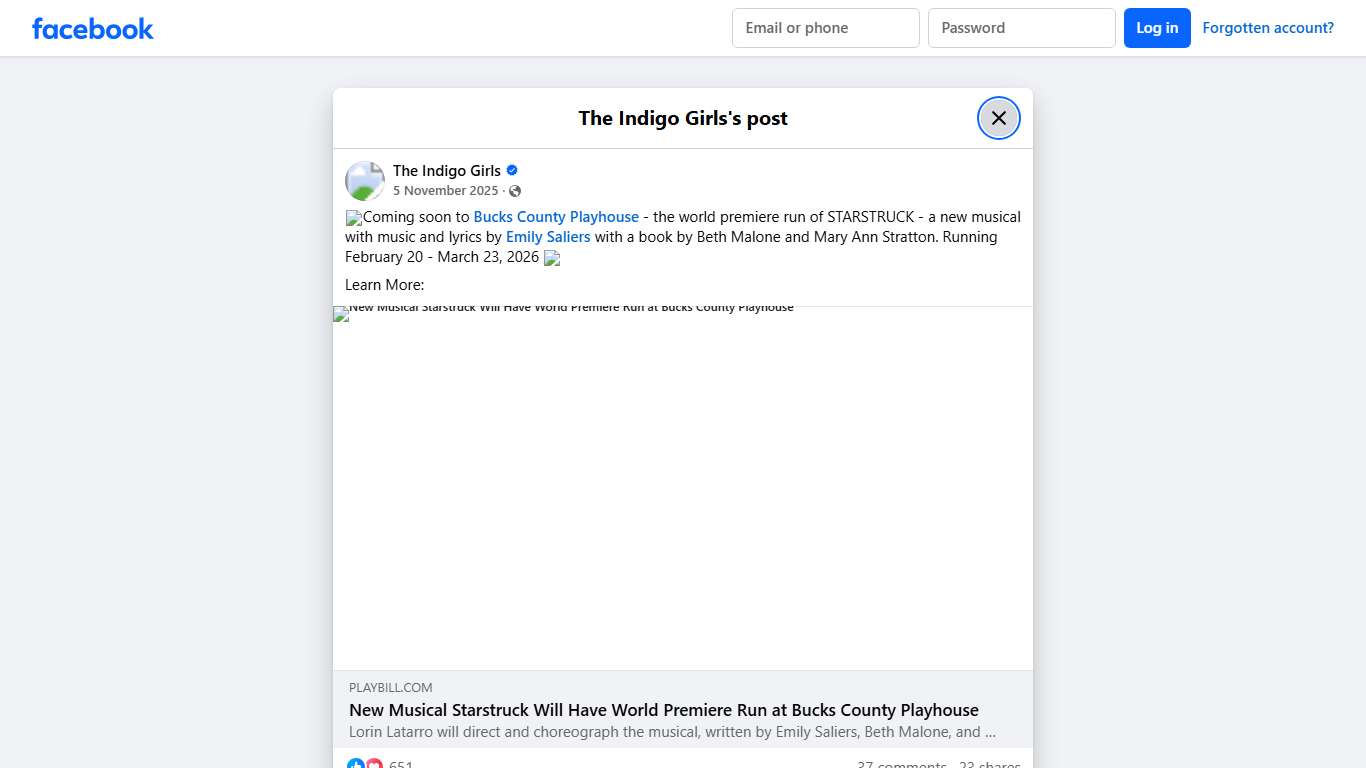
Task: Open the Playbill article preview image
Action: [x=683, y=488]
